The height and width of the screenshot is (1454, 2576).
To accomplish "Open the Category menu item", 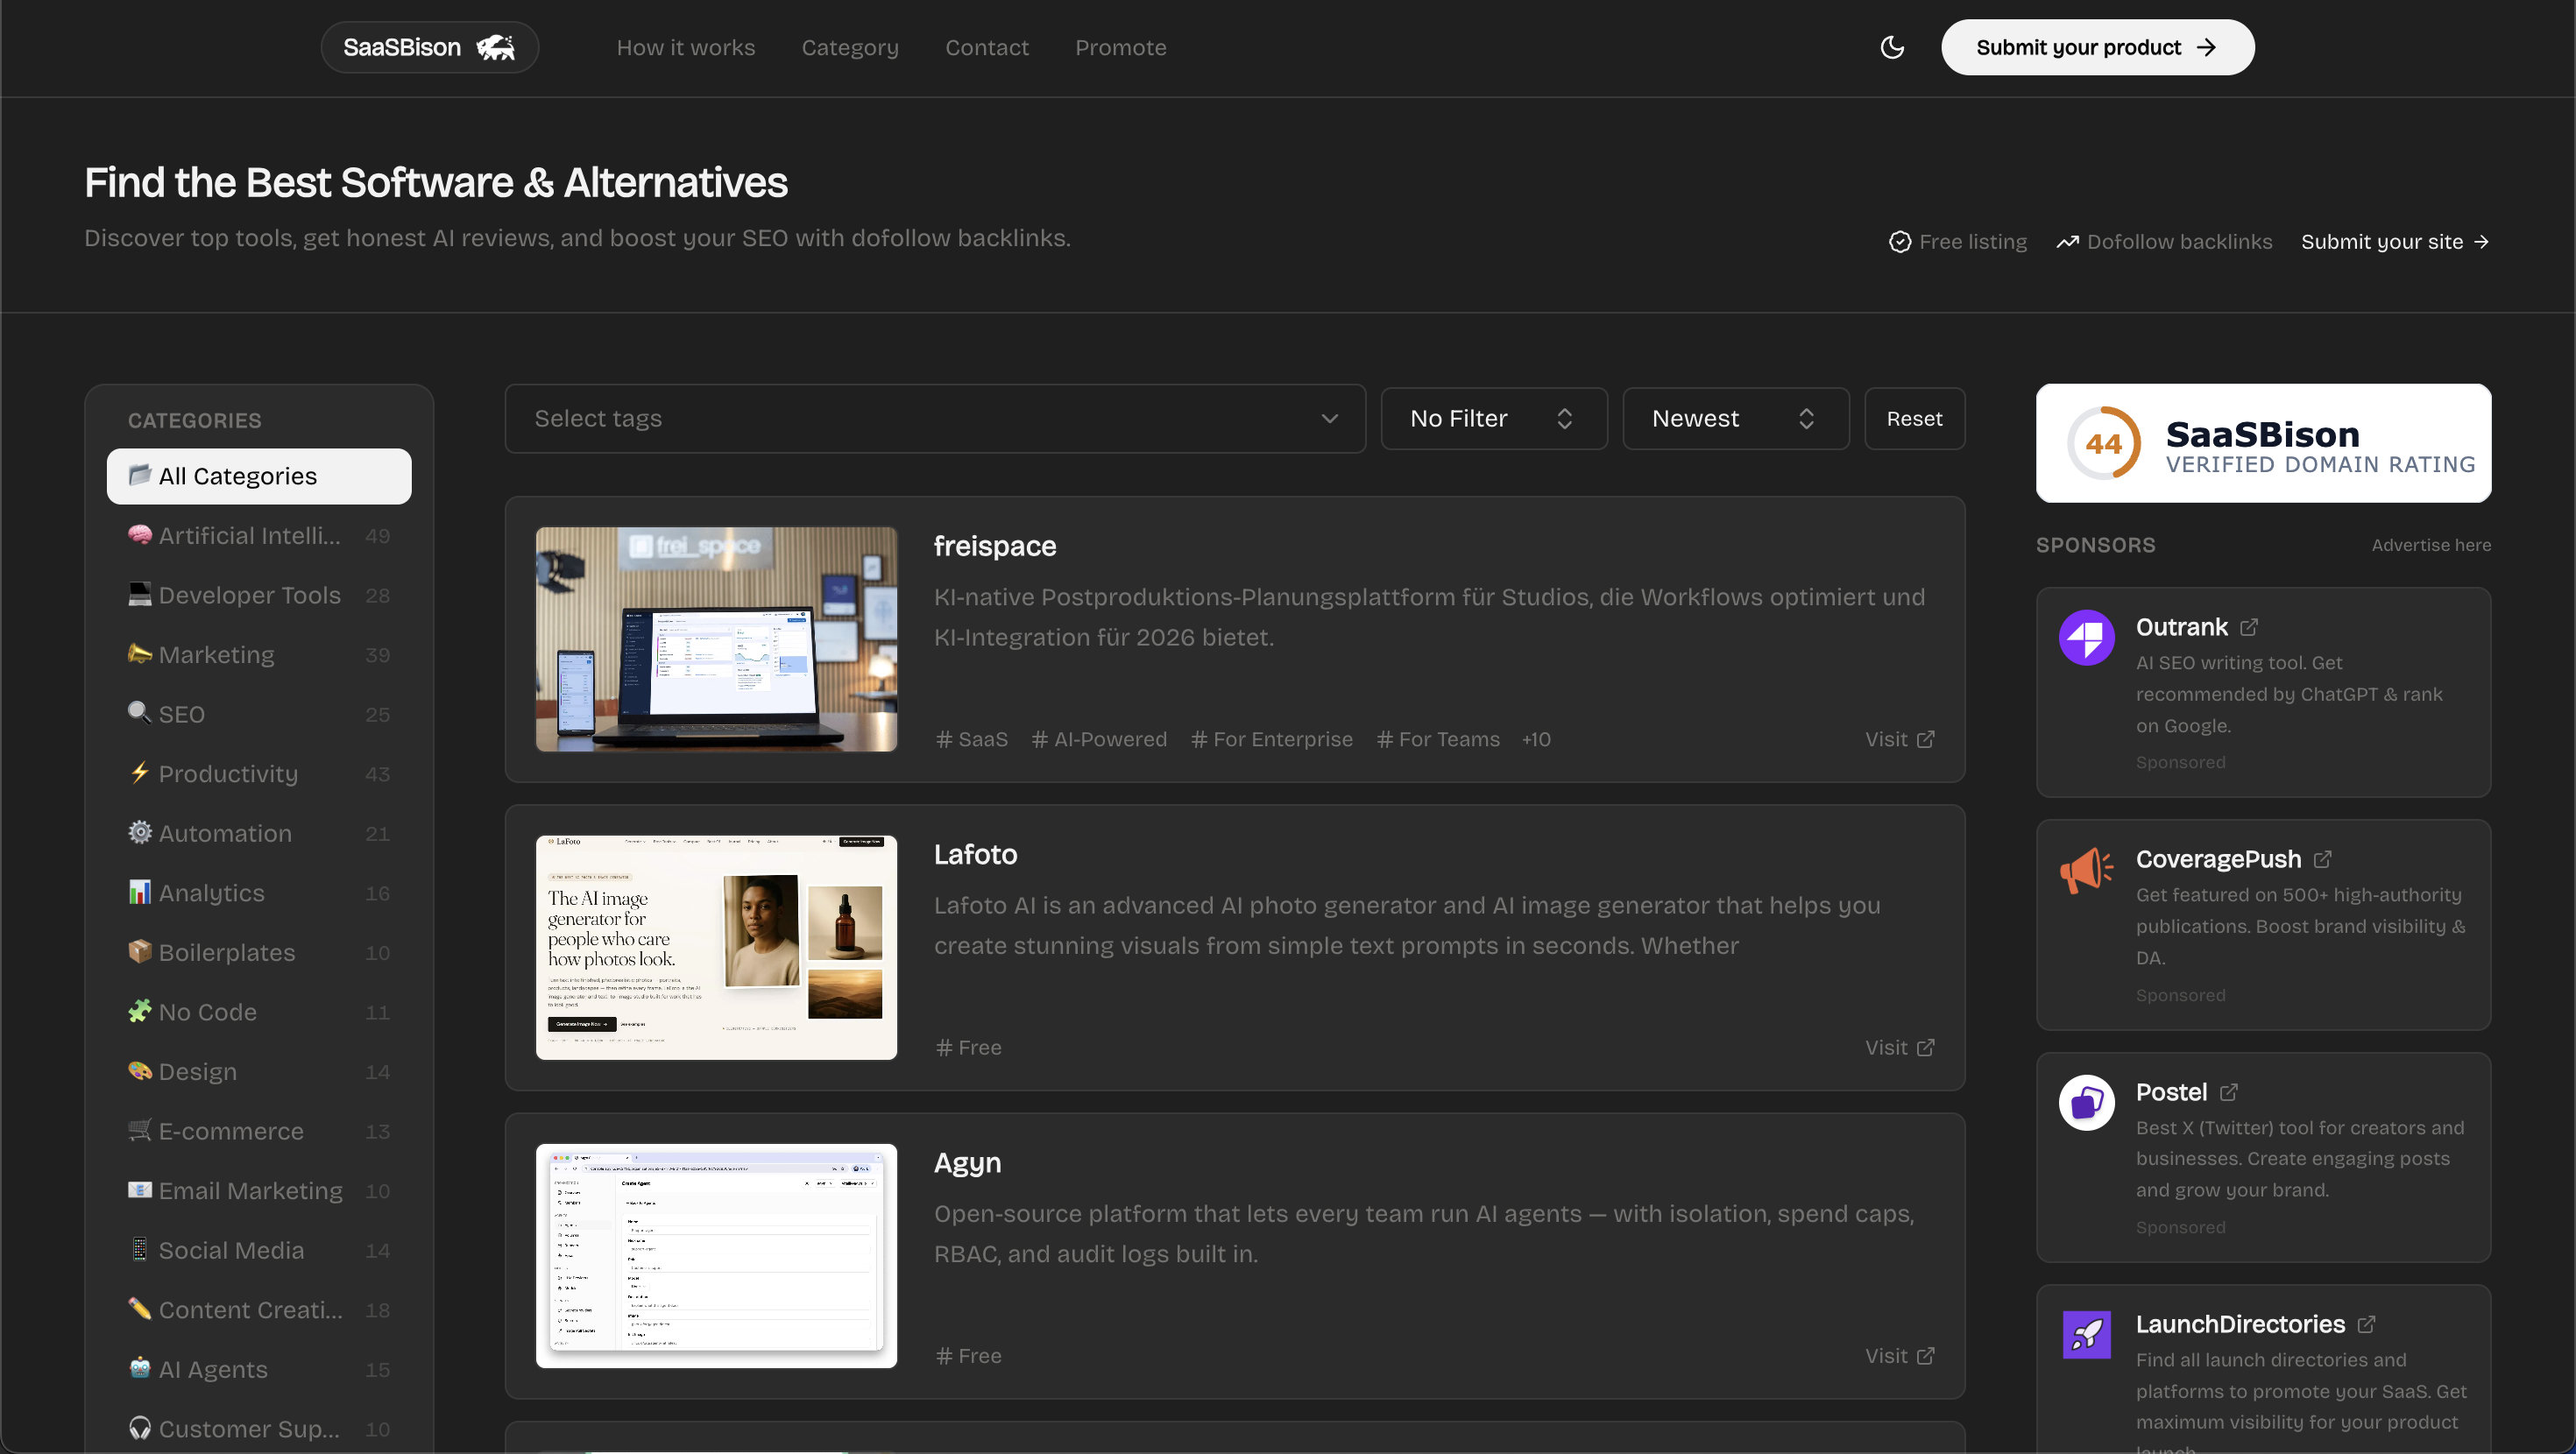I will tap(850, 47).
